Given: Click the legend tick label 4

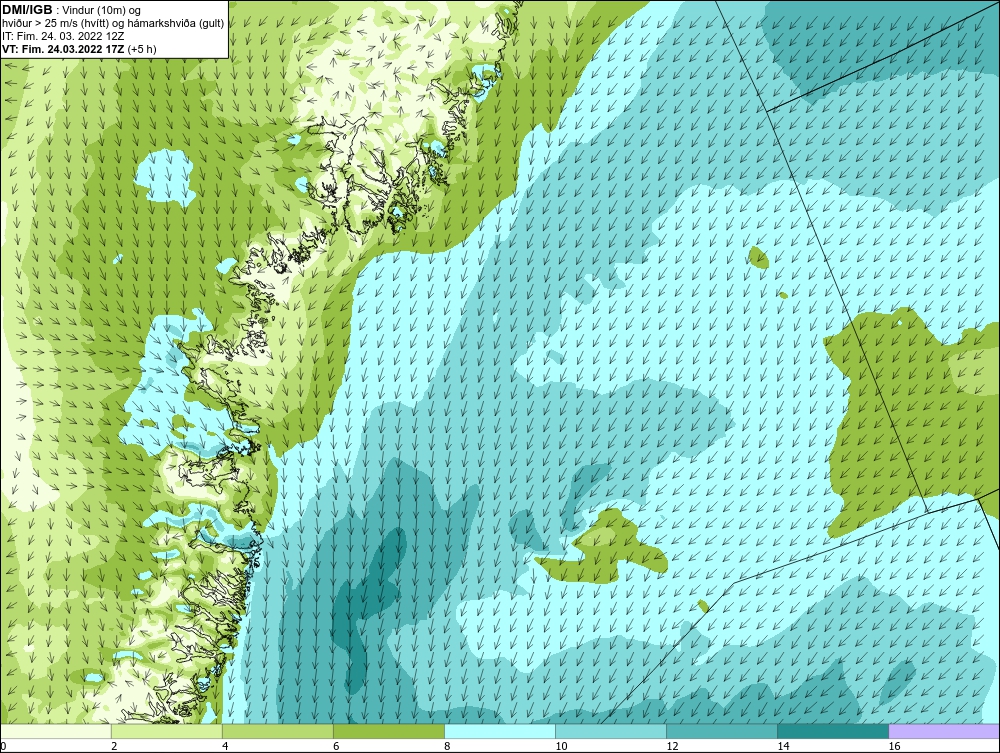Looking at the screenshot, I should [x=225, y=746].
